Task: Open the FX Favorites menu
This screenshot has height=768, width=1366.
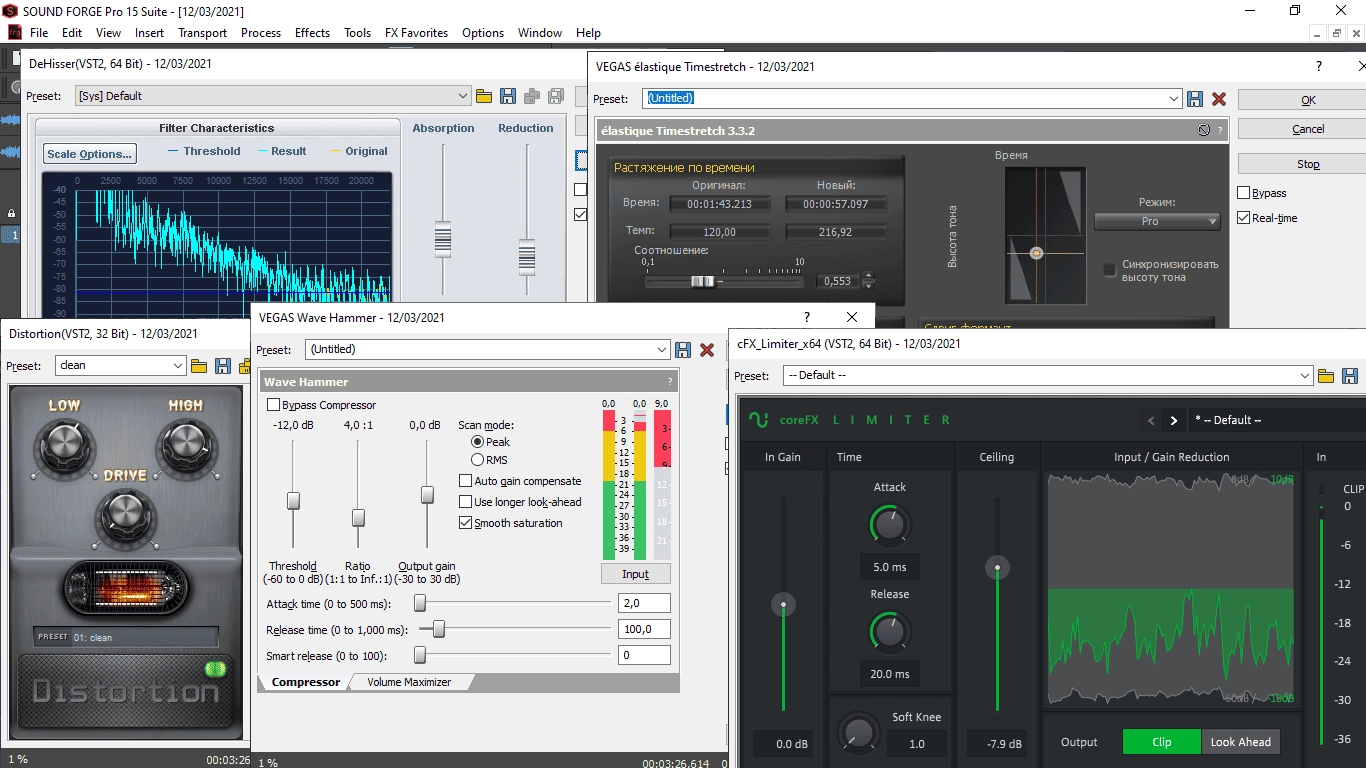Action: (x=416, y=33)
